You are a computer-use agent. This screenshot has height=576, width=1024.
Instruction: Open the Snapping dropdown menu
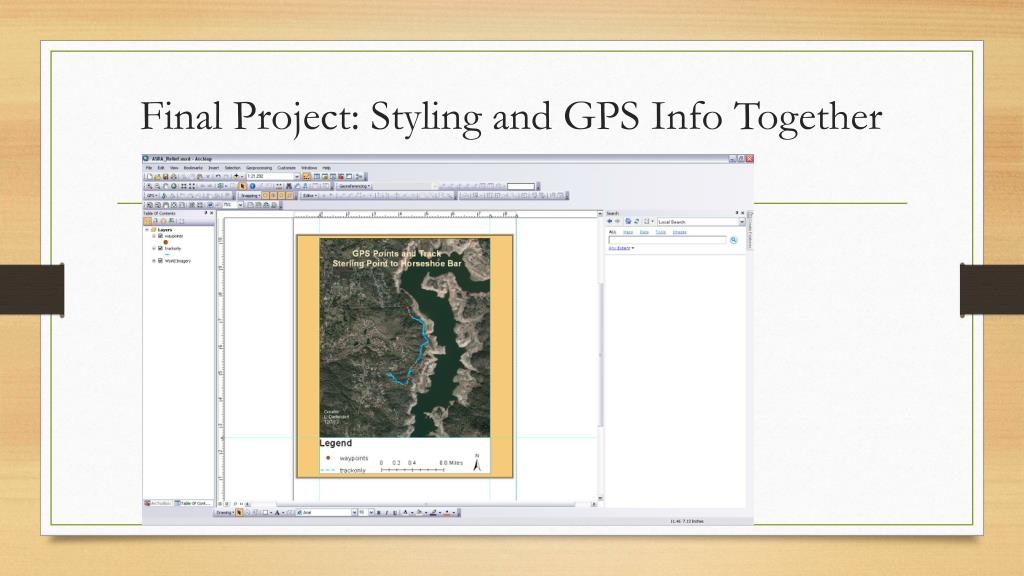click(250, 195)
